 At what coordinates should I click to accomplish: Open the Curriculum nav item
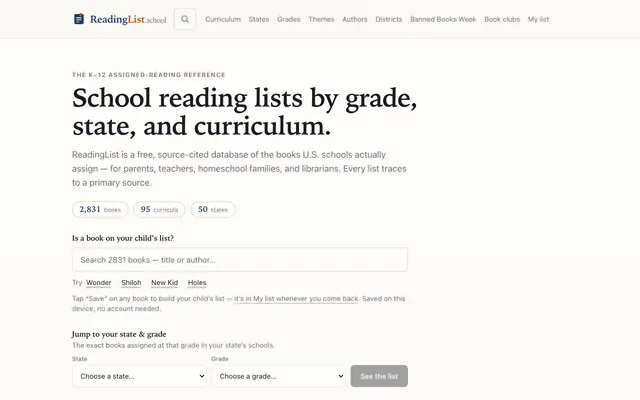tap(223, 19)
